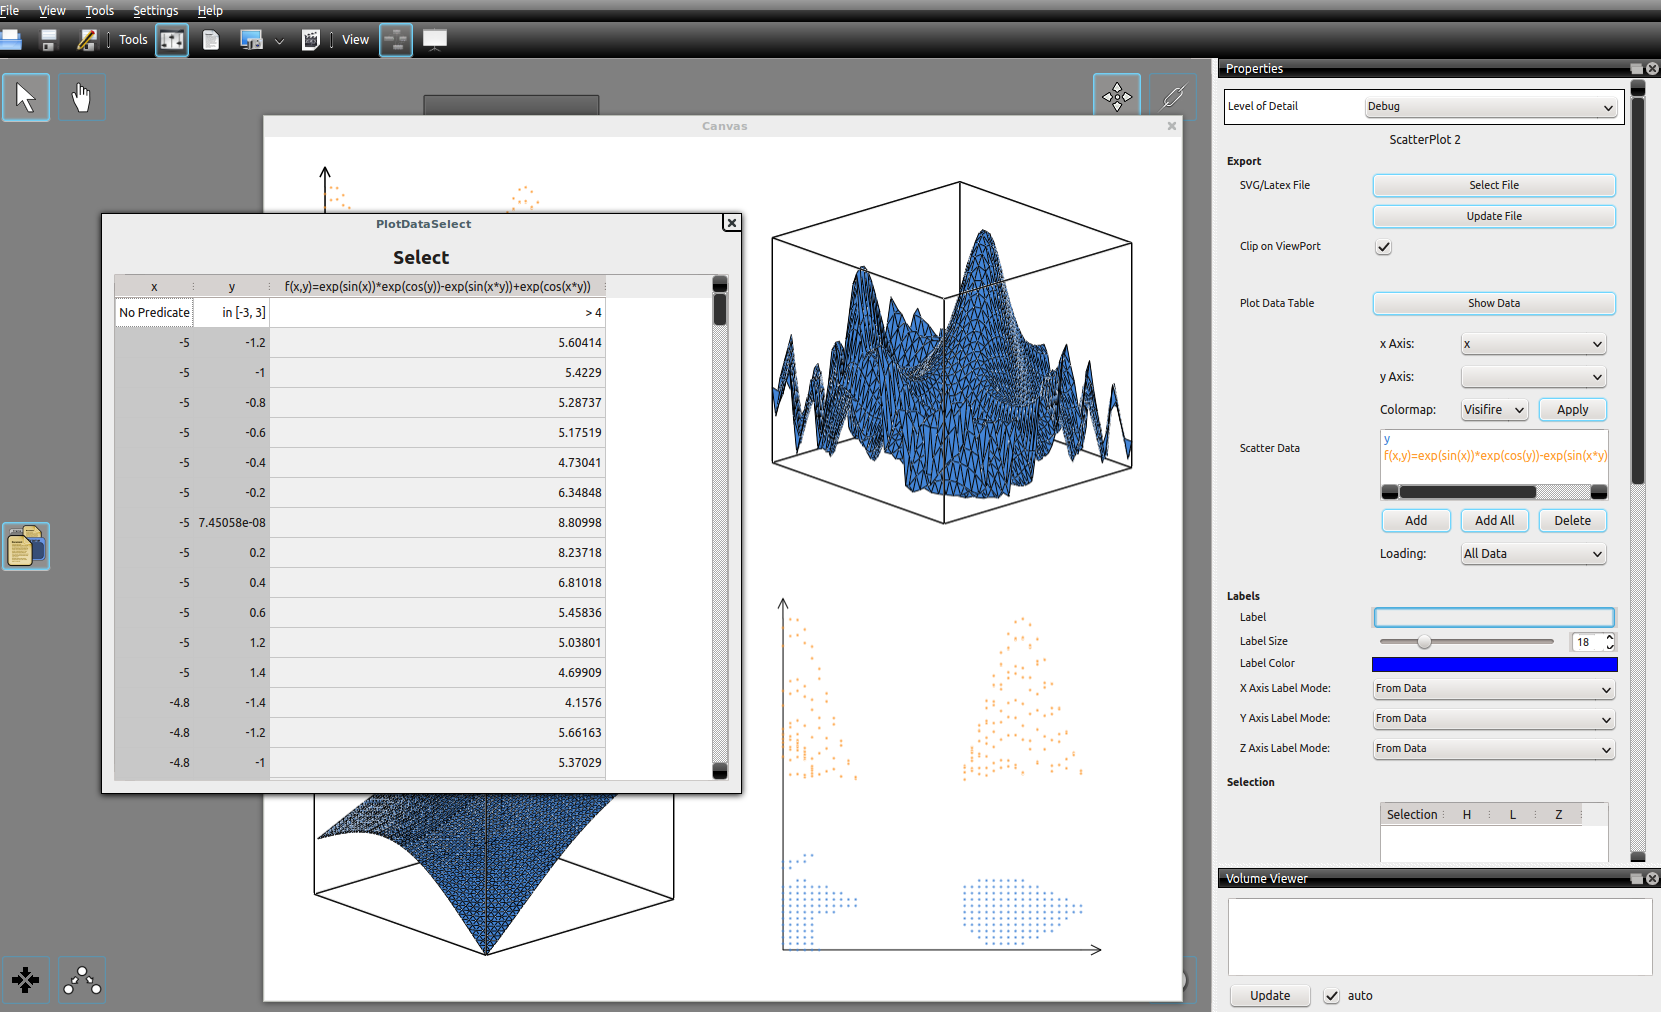Open the Loading All Data dropdown

point(1533,554)
